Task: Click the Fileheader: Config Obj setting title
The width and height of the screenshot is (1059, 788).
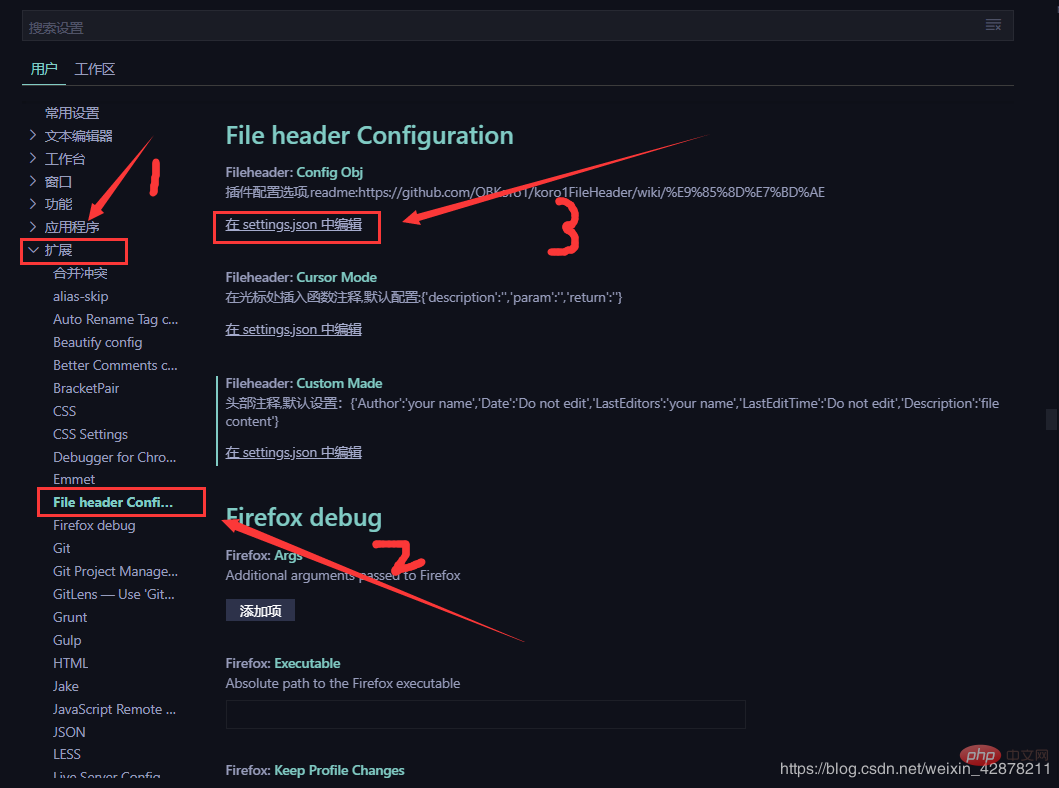Action: (294, 172)
